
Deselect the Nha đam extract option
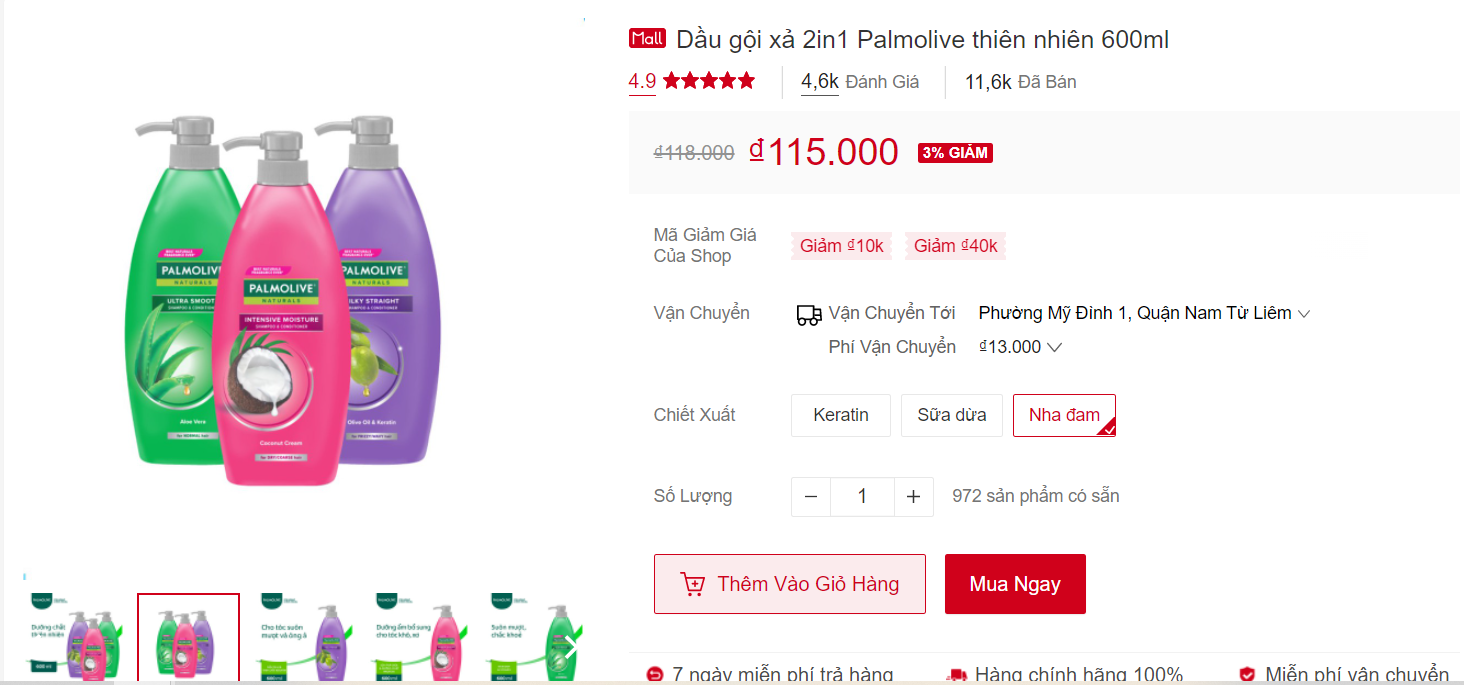tap(1064, 414)
